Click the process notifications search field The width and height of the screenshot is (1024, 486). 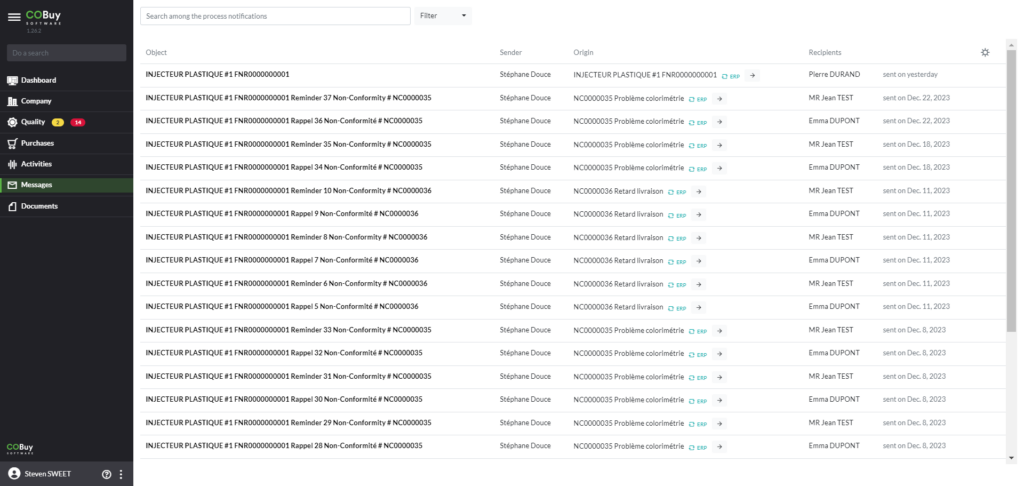(275, 16)
